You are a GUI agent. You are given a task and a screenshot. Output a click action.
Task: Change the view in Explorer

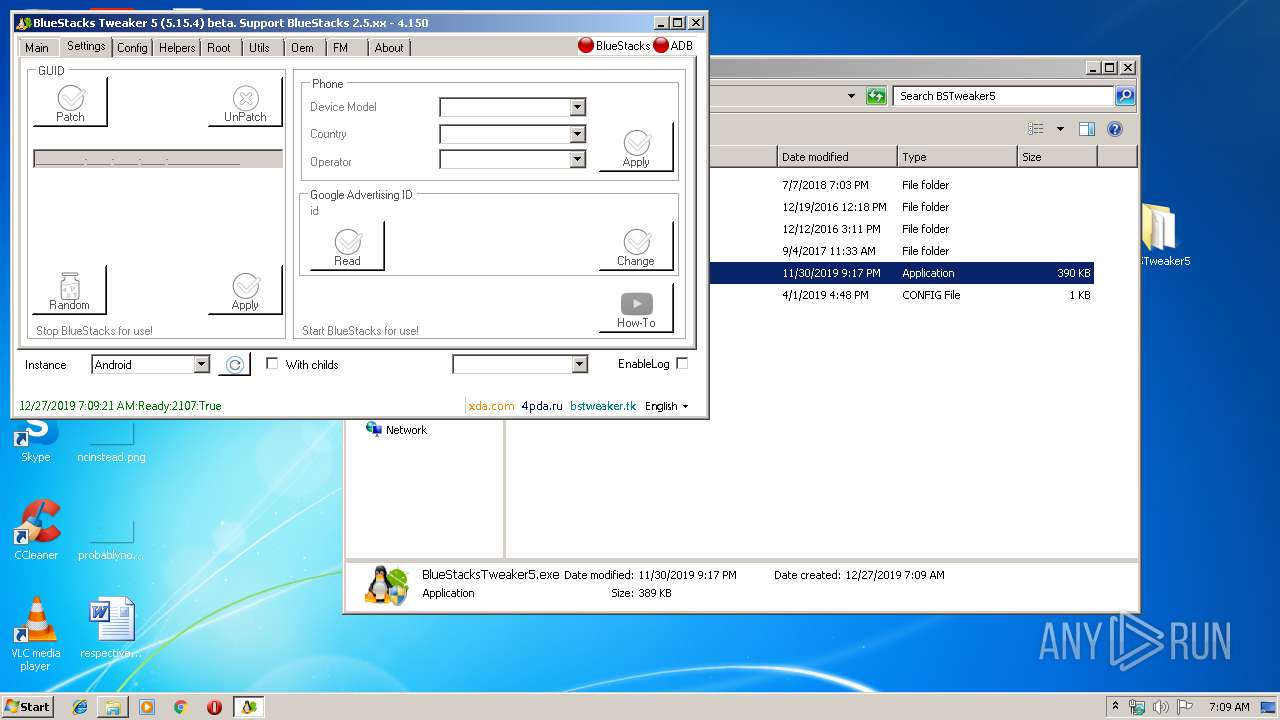pos(1036,129)
